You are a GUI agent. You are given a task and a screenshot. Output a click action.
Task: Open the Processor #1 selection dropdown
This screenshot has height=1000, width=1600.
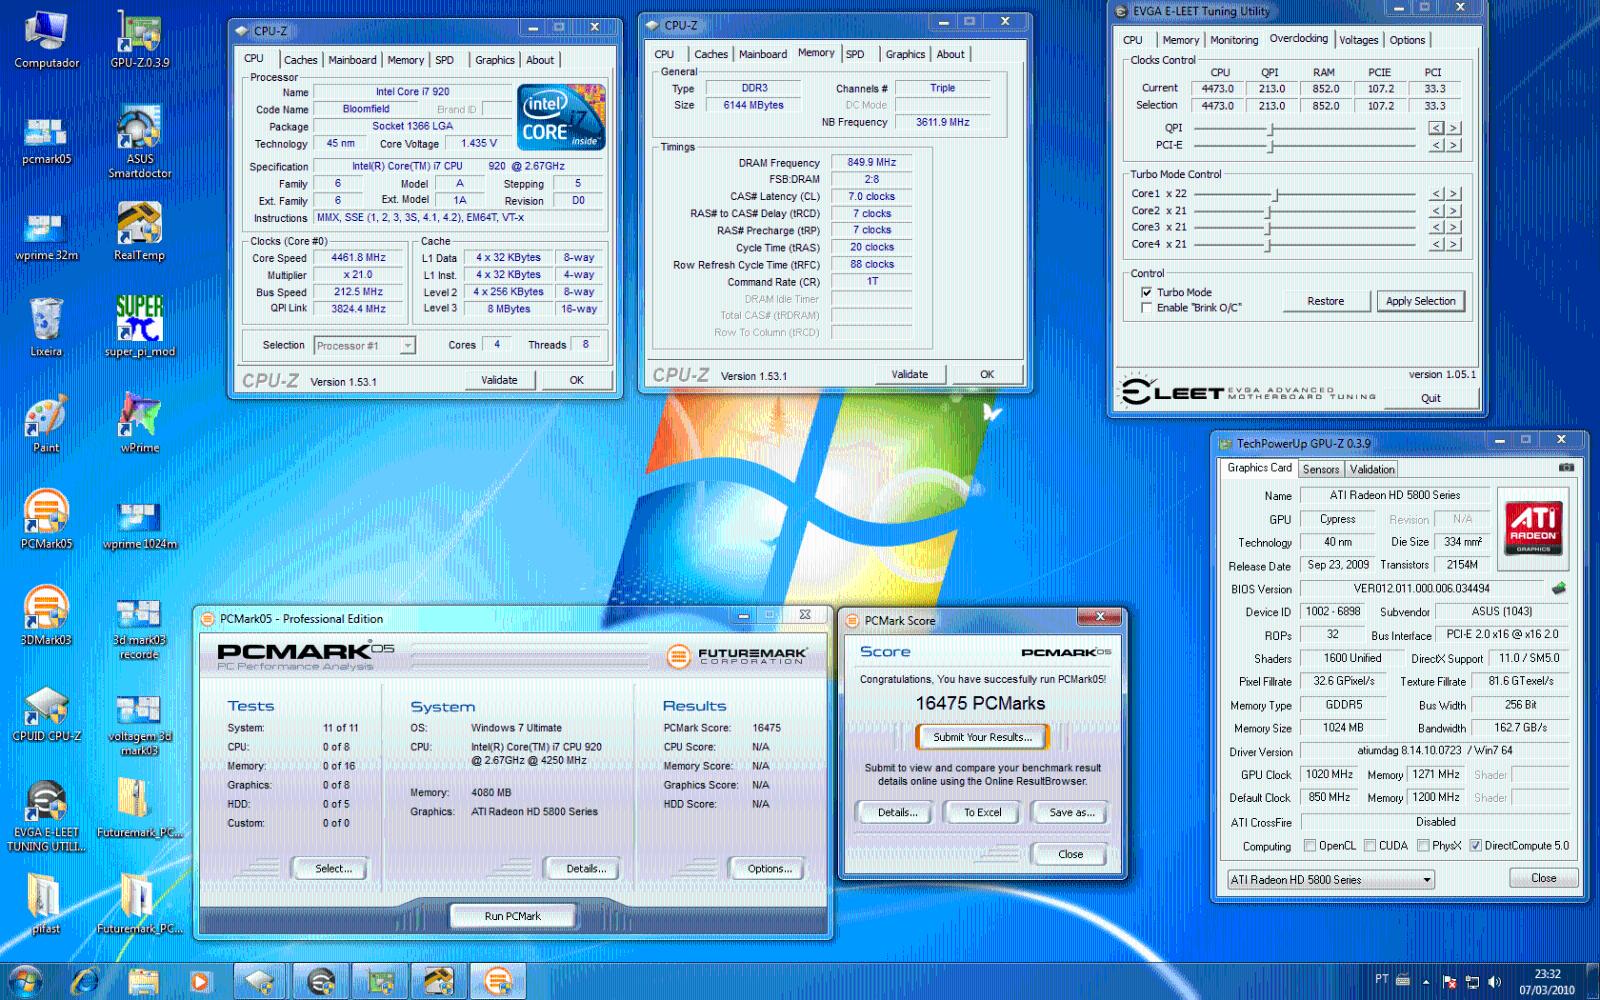(364, 346)
